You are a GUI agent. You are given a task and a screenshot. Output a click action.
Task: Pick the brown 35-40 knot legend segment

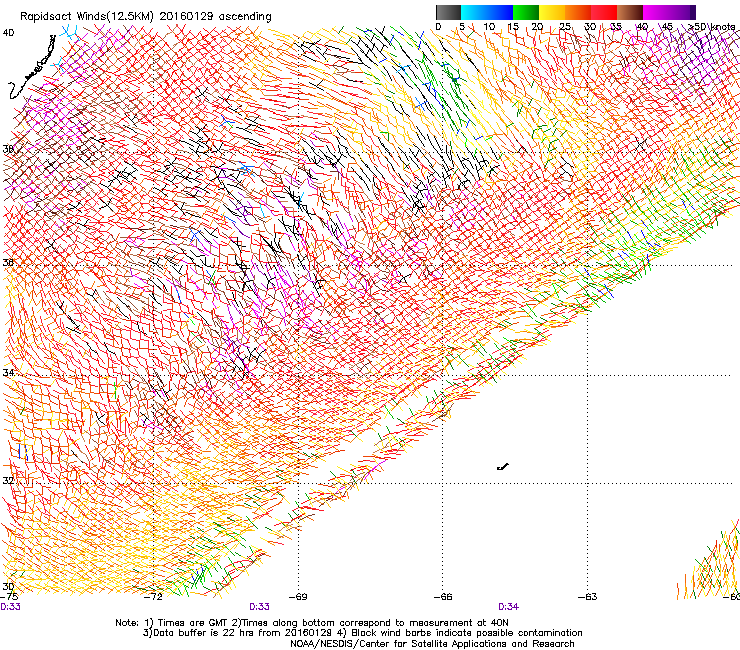click(x=630, y=12)
